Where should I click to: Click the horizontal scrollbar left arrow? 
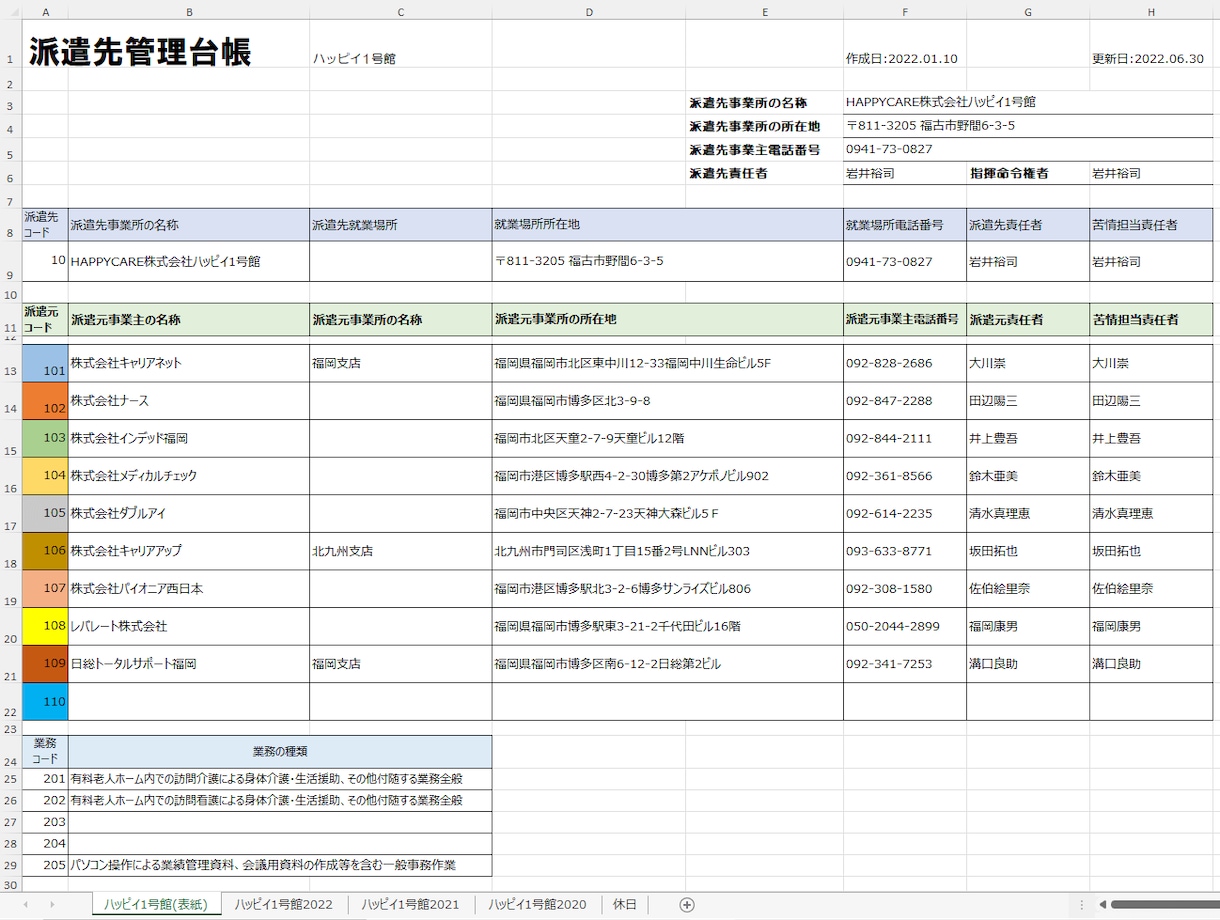(1103, 904)
